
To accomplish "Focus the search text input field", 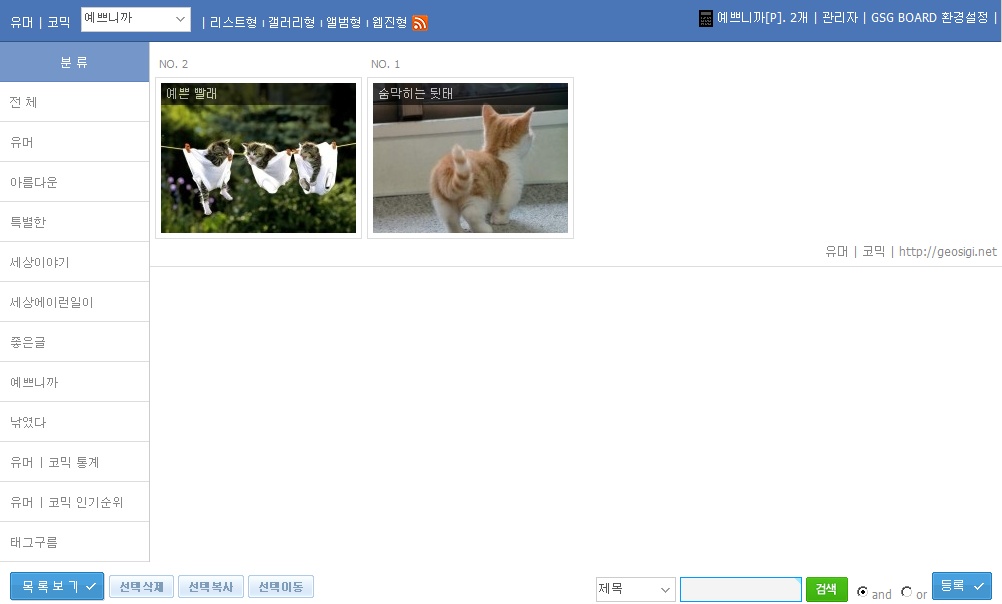I will (741, 589).
